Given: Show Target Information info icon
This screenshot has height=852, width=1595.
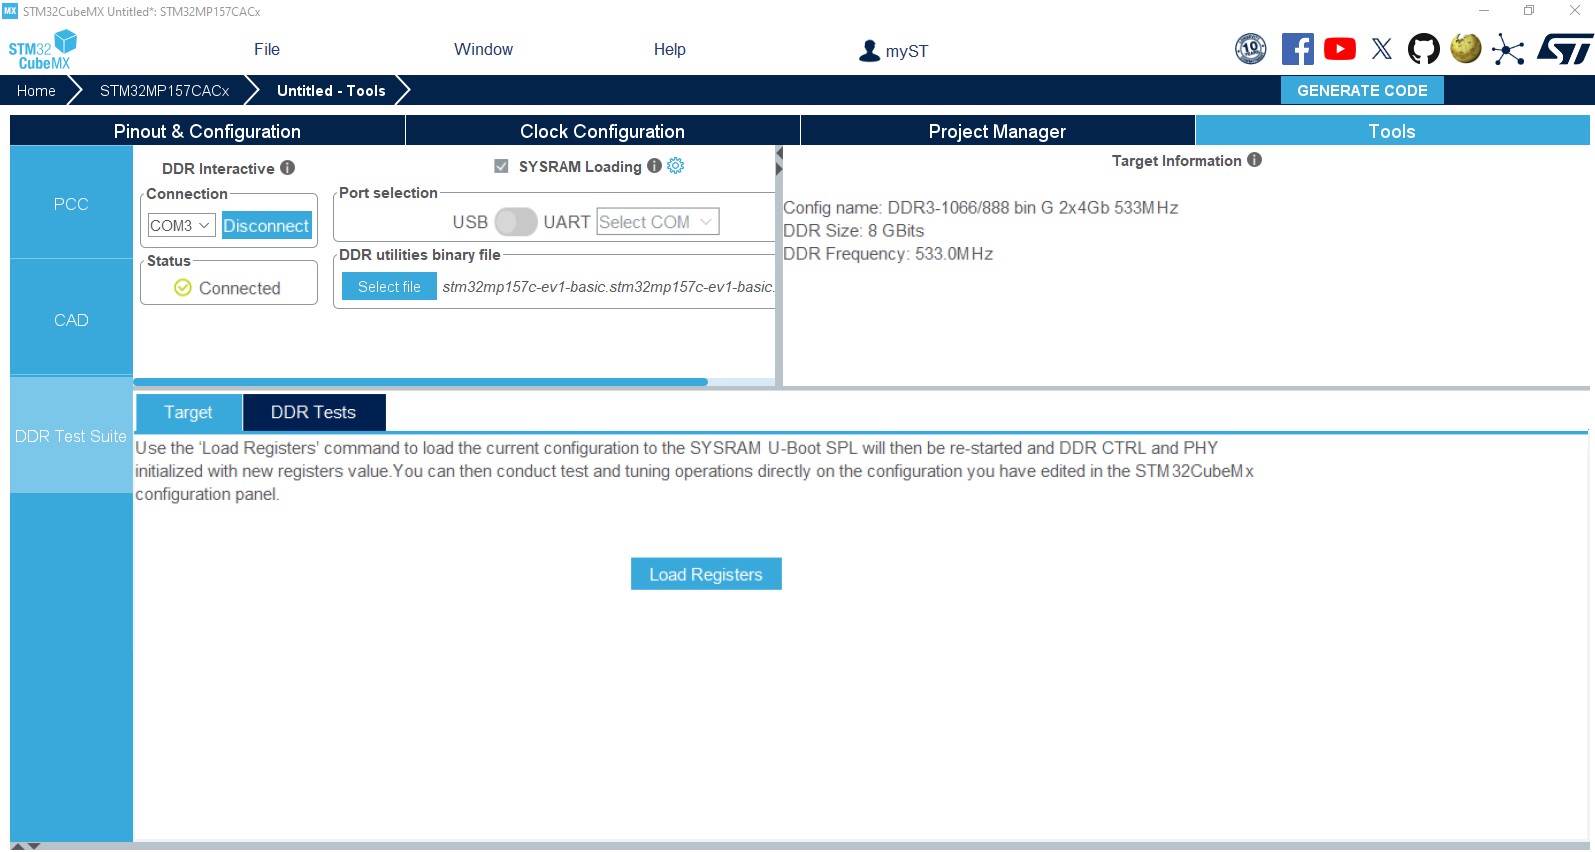Looking at the screenshot, I should [x=1254, y=160].
